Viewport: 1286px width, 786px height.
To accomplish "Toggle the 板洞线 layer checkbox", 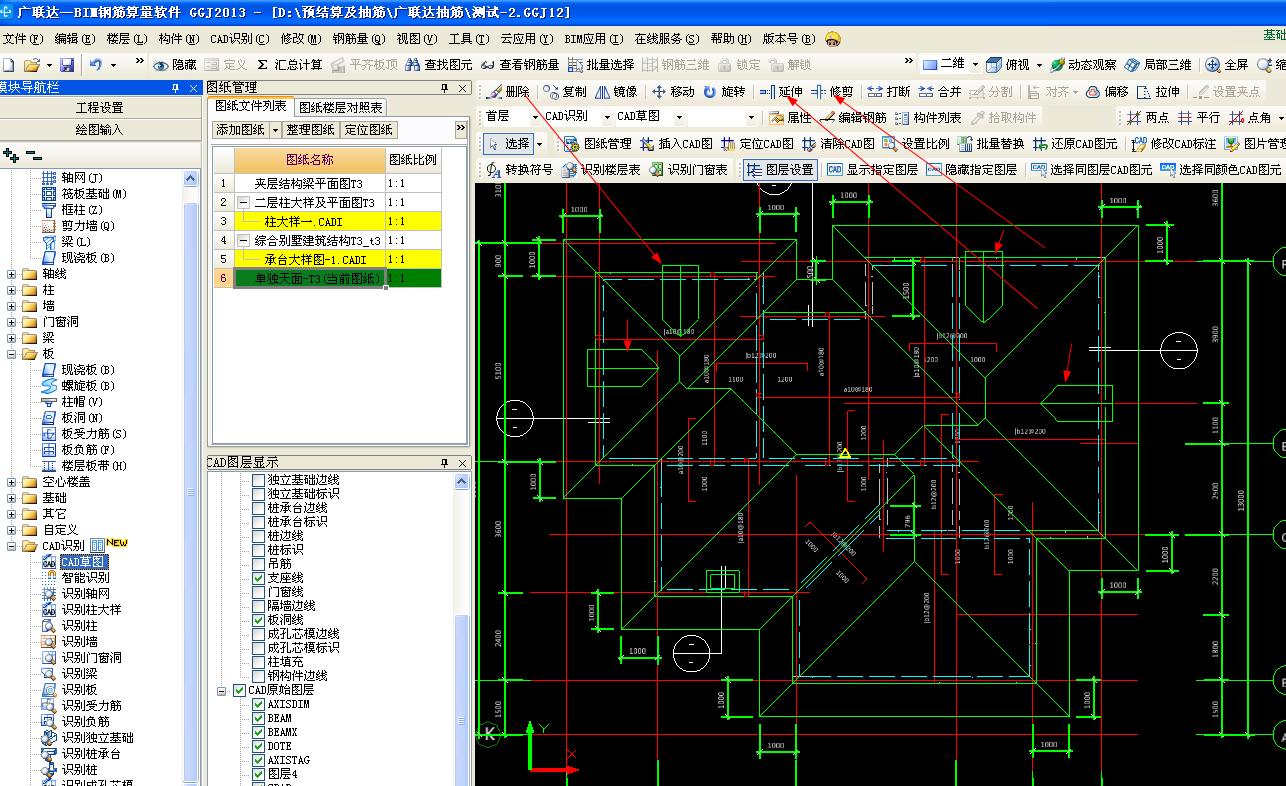I will click(x=259, y=620).
